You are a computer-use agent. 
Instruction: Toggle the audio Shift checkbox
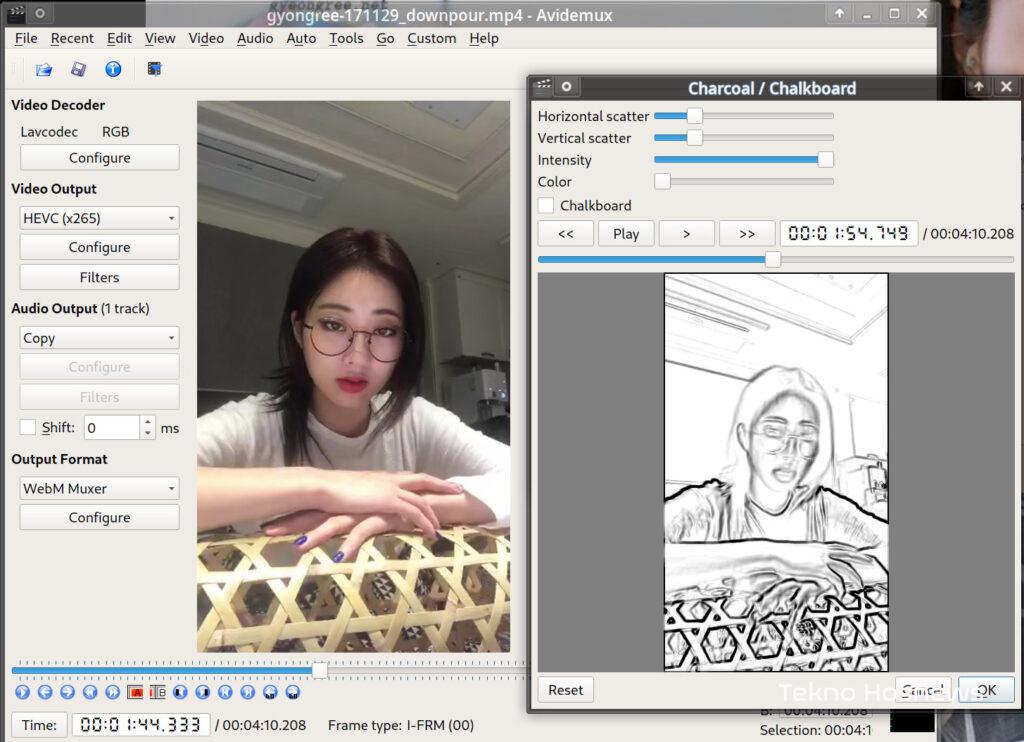tap(28, 427)
